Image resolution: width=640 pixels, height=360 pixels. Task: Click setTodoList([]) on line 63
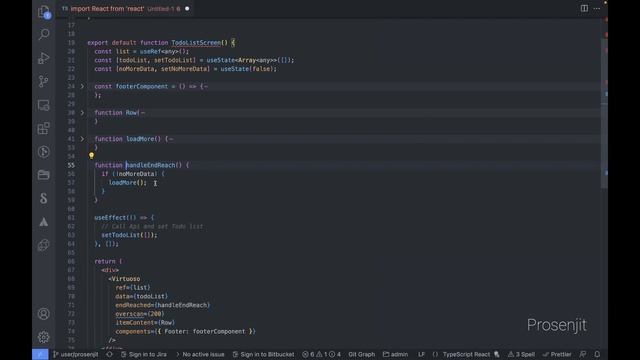point(129,235)
